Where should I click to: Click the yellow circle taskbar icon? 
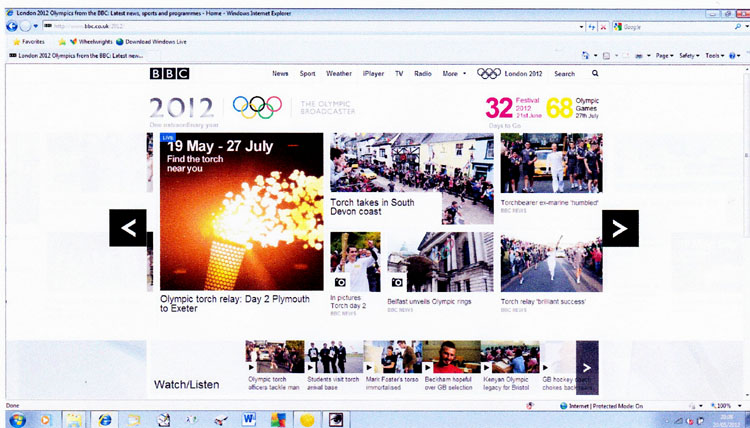pos(307,420)
